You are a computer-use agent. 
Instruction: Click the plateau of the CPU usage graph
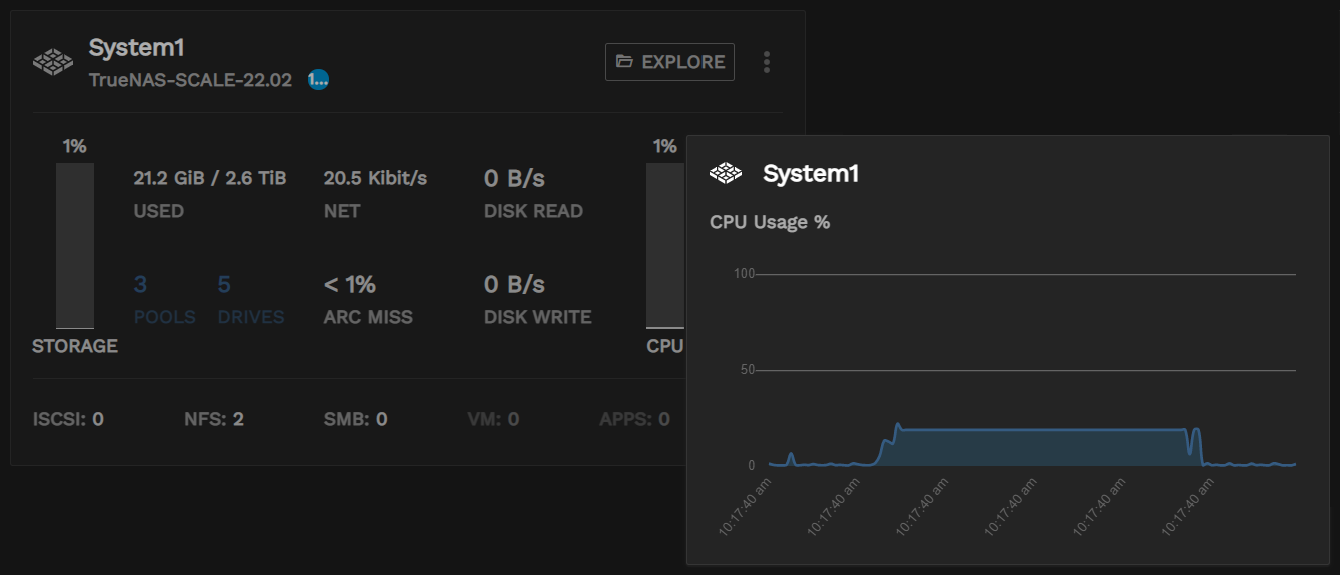click(x=1040, y=430)
